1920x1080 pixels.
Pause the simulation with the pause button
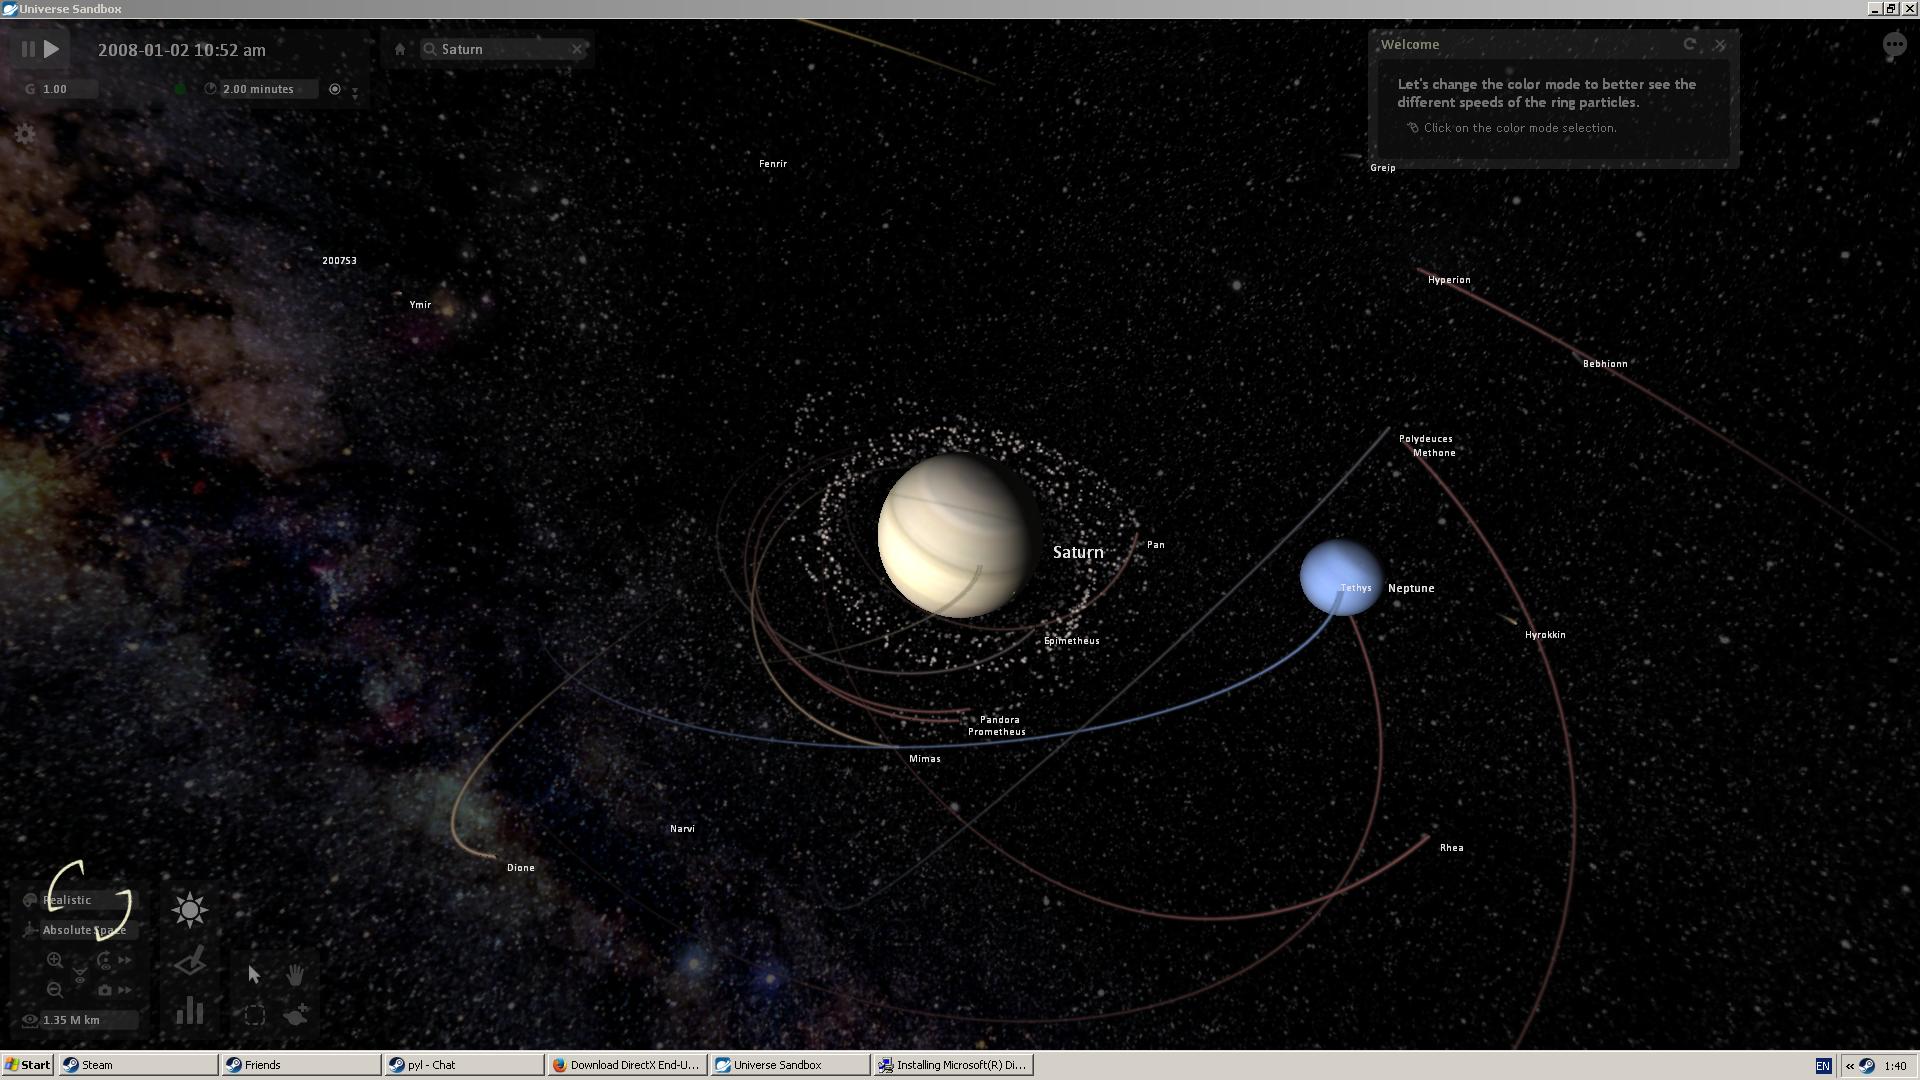28,49
